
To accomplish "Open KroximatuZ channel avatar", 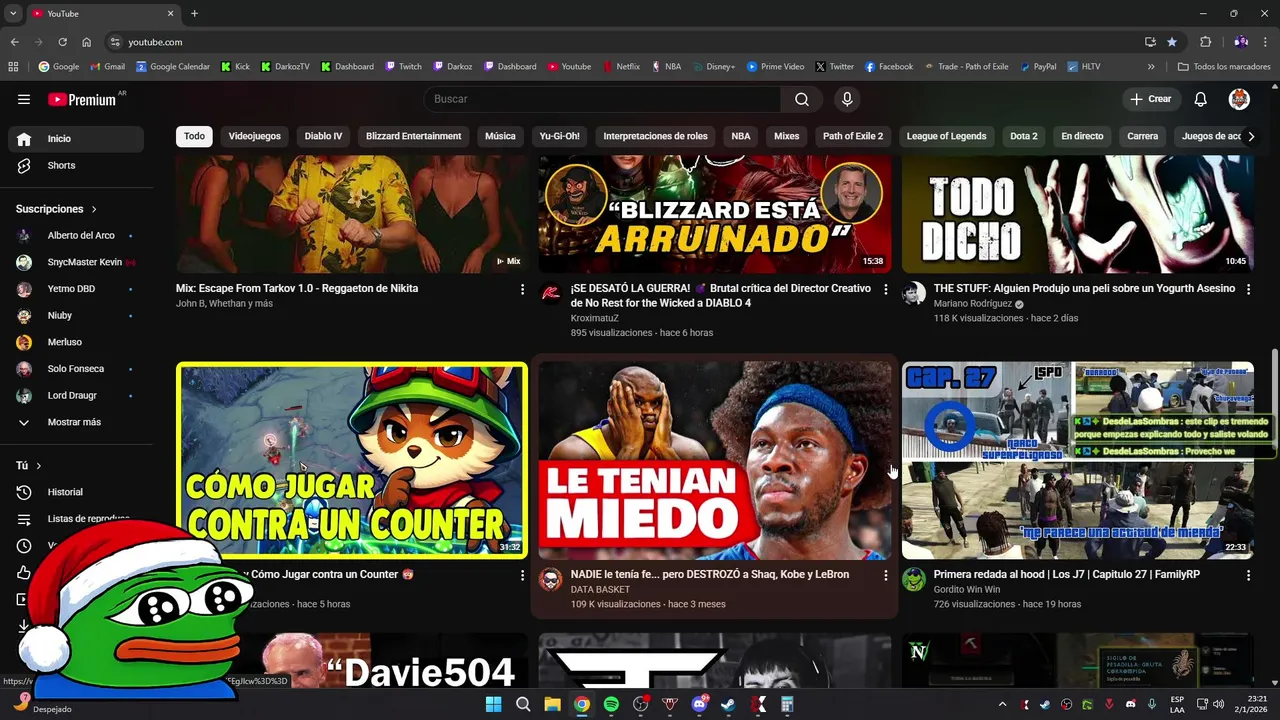I will [550, 293].
